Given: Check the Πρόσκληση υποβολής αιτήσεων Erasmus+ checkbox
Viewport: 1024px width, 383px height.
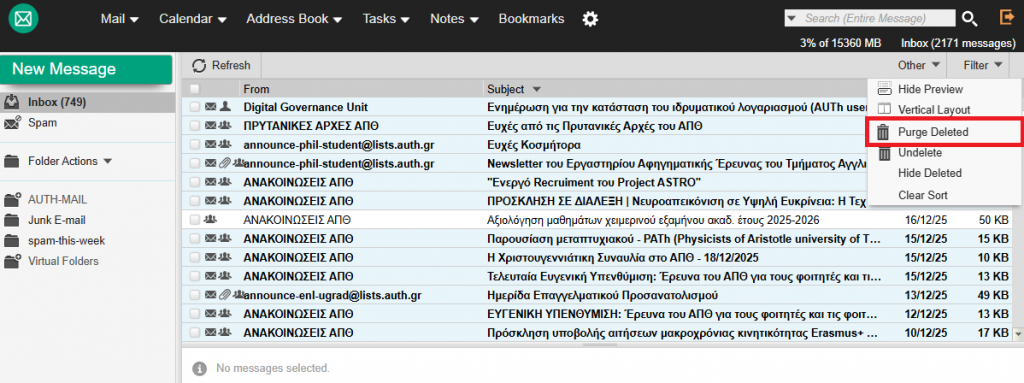Looking at the screenshot, I should coord(195,333).
